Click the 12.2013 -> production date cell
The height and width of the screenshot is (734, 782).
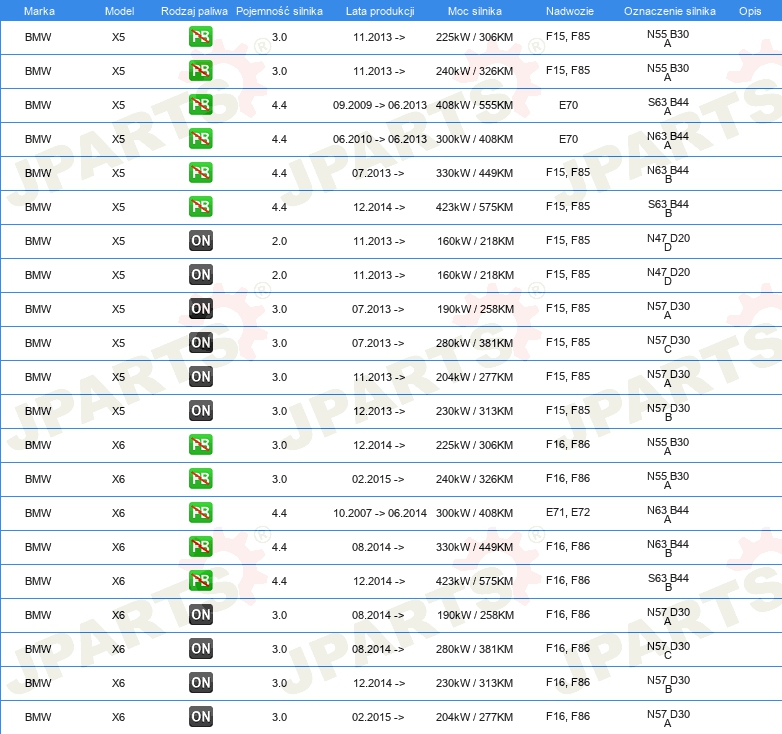pos(379,411)
